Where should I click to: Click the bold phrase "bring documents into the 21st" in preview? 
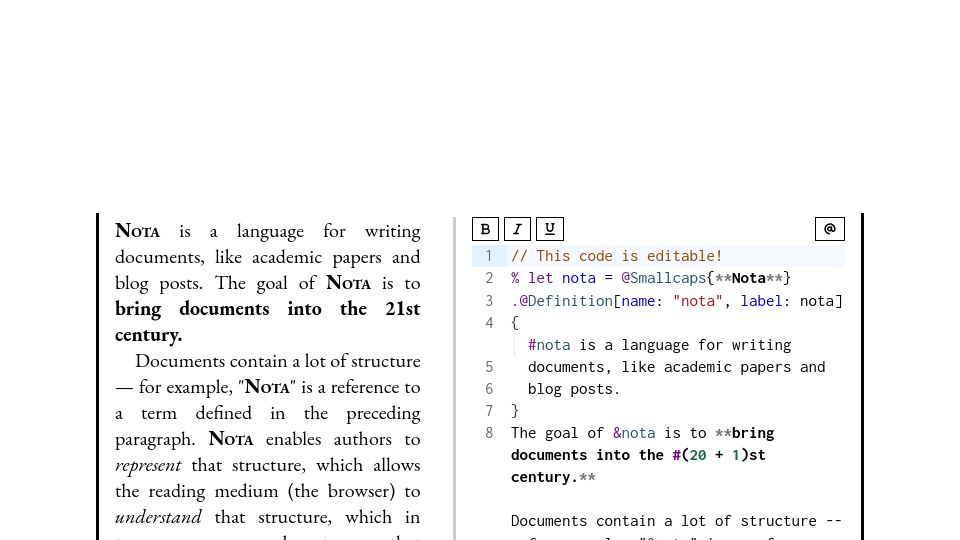(268, 309)
